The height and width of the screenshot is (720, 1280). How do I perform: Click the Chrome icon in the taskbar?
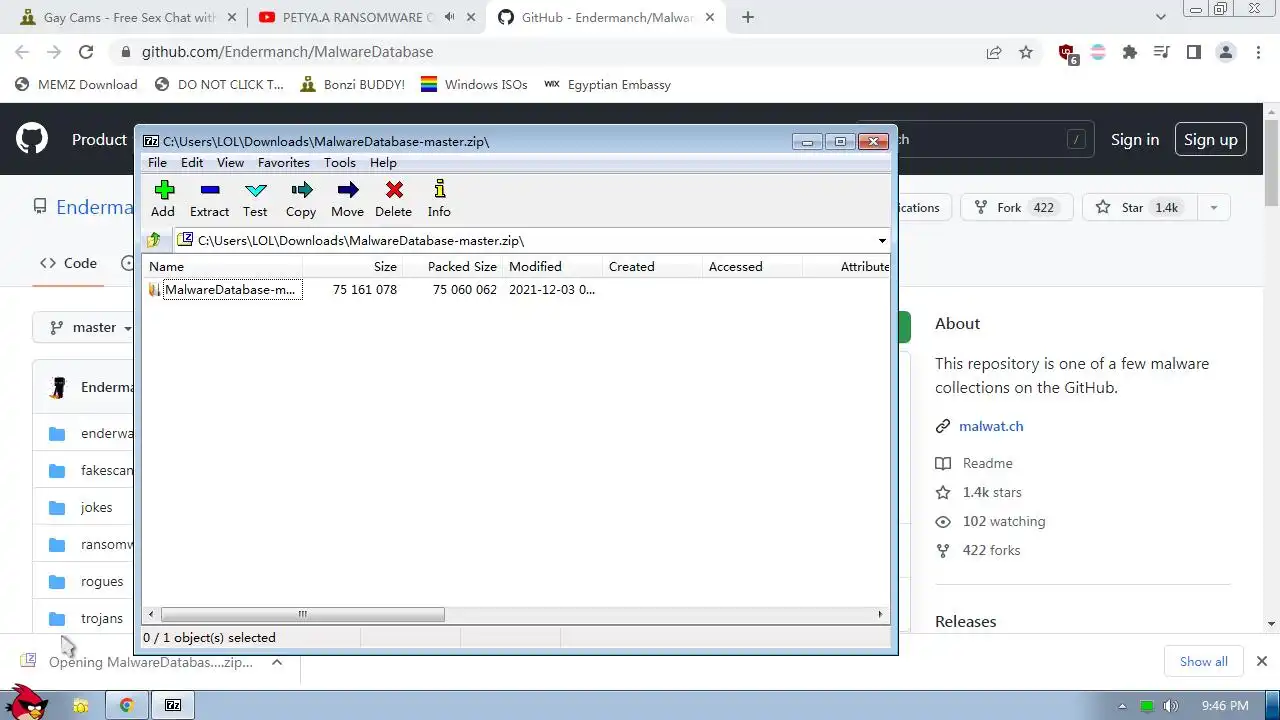tap(127, 705)
